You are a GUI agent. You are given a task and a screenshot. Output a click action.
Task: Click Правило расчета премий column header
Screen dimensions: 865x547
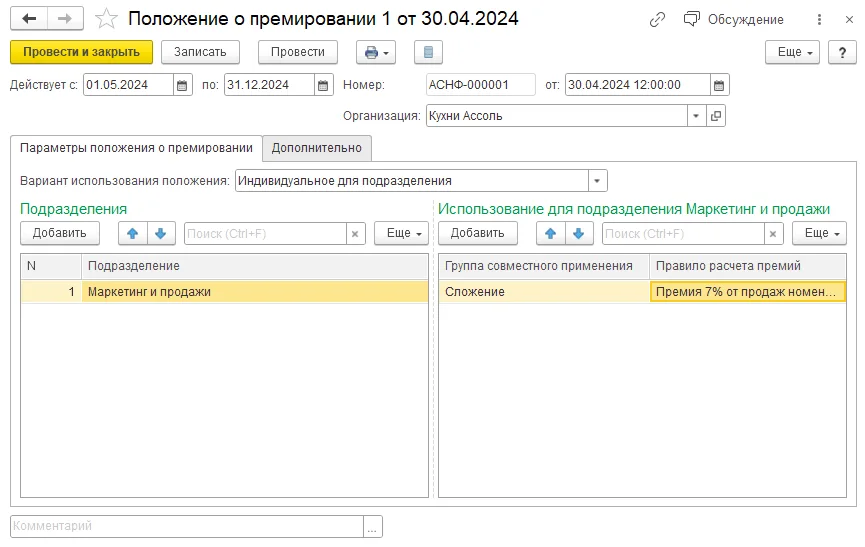(x=748, y=266)
